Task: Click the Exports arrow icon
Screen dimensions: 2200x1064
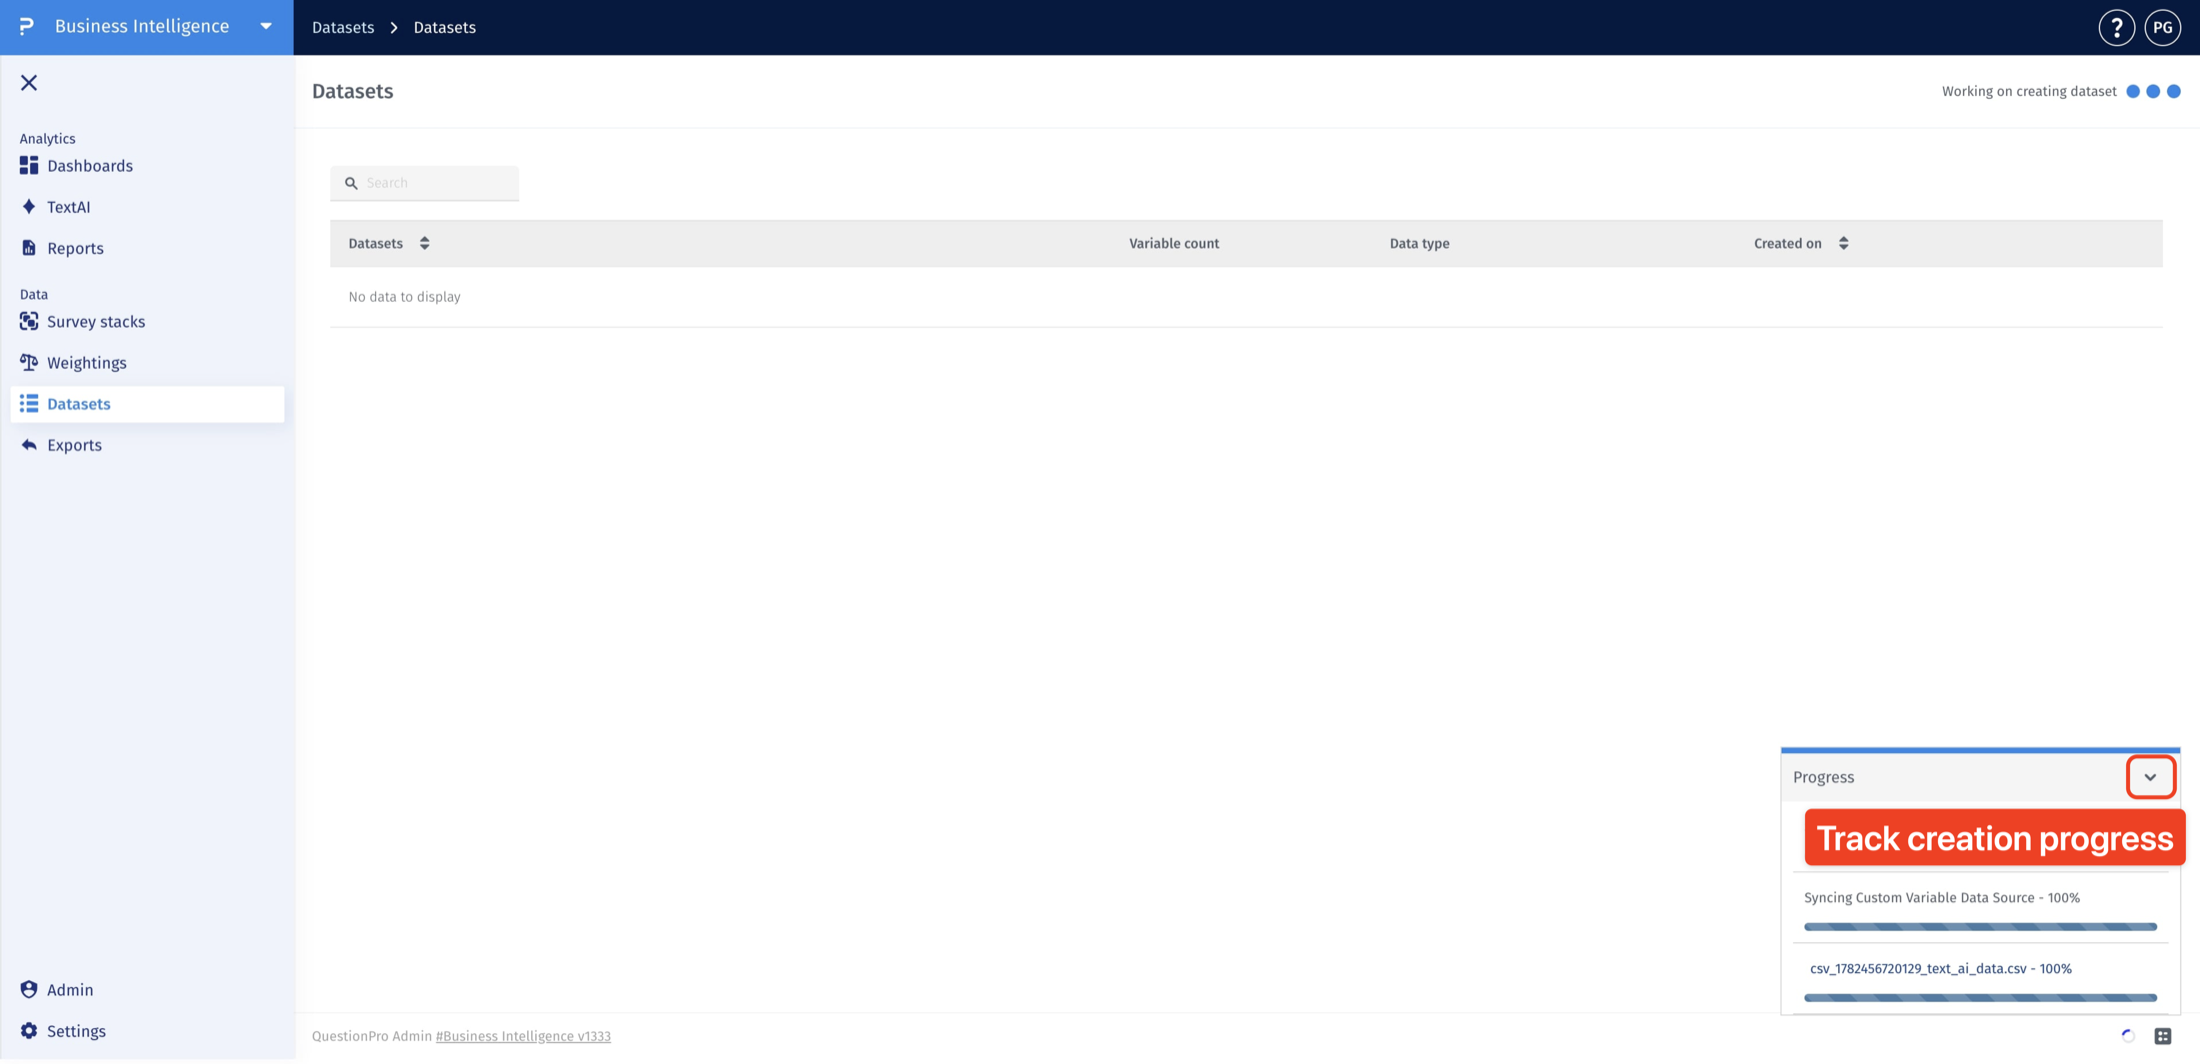Action: 29,445
